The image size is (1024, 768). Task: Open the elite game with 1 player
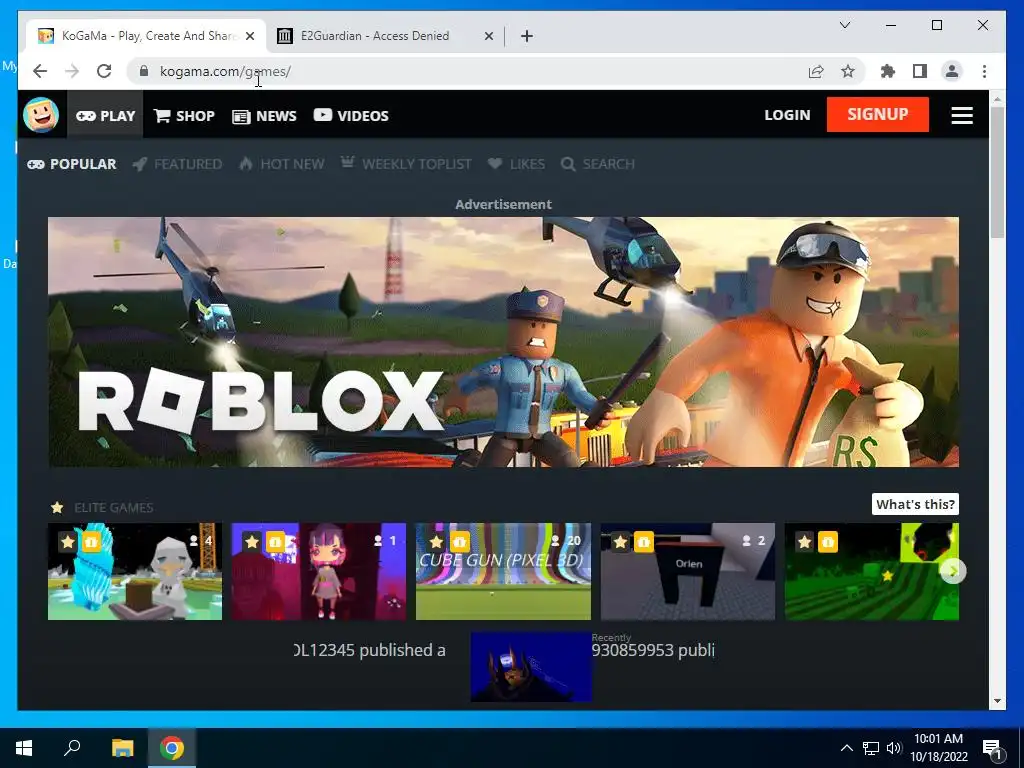pyautogui.click(x=319, y=571)
